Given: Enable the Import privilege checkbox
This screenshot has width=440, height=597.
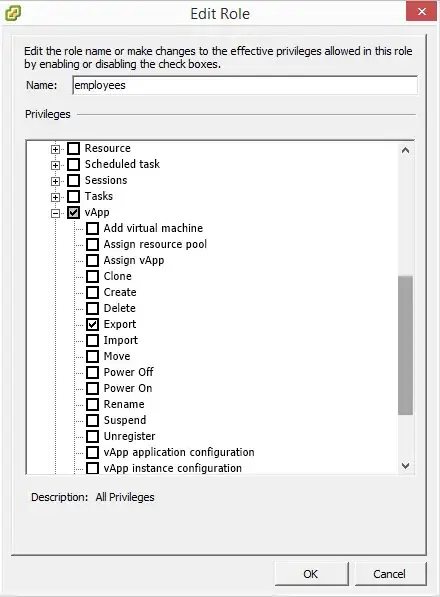Looking at the screenshot, I should (92, 340).
